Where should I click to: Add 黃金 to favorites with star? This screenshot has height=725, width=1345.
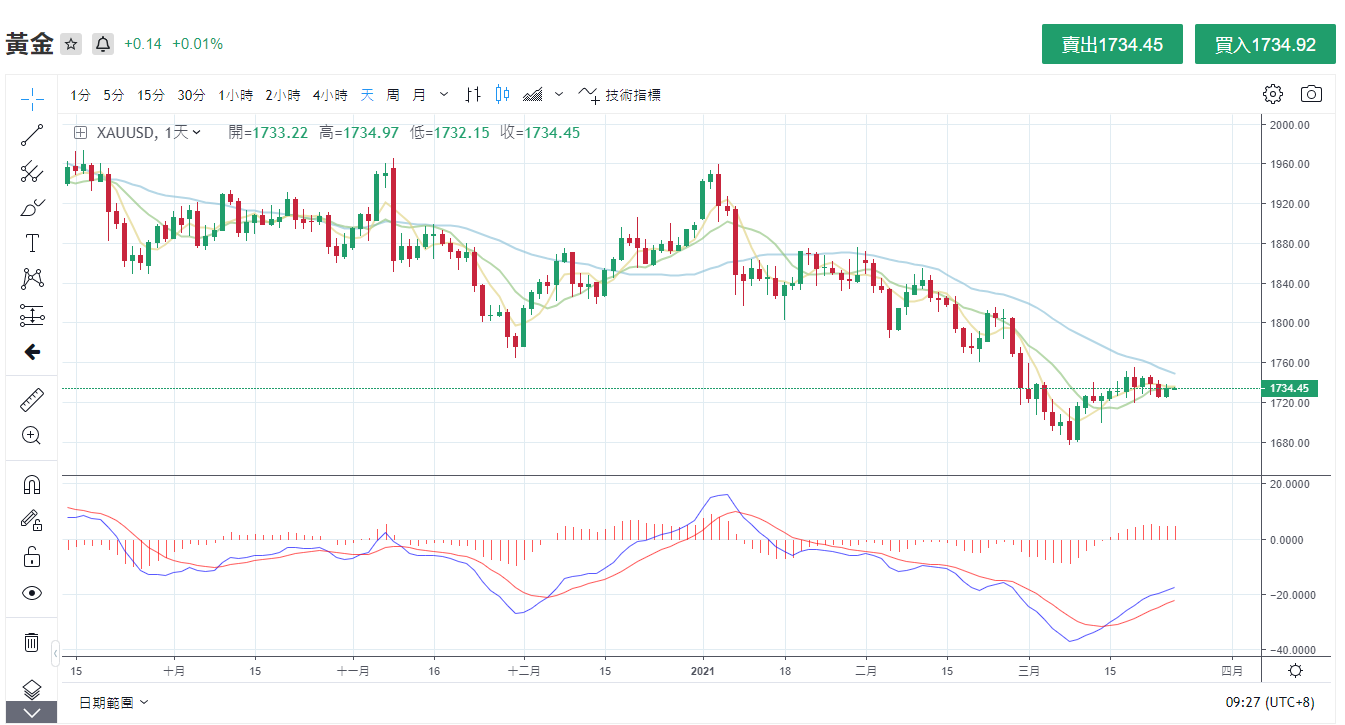(x=71, y=44)
